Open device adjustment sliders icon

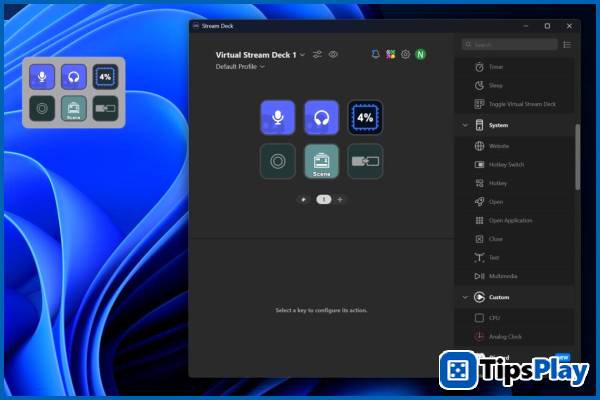pos(317,54)
